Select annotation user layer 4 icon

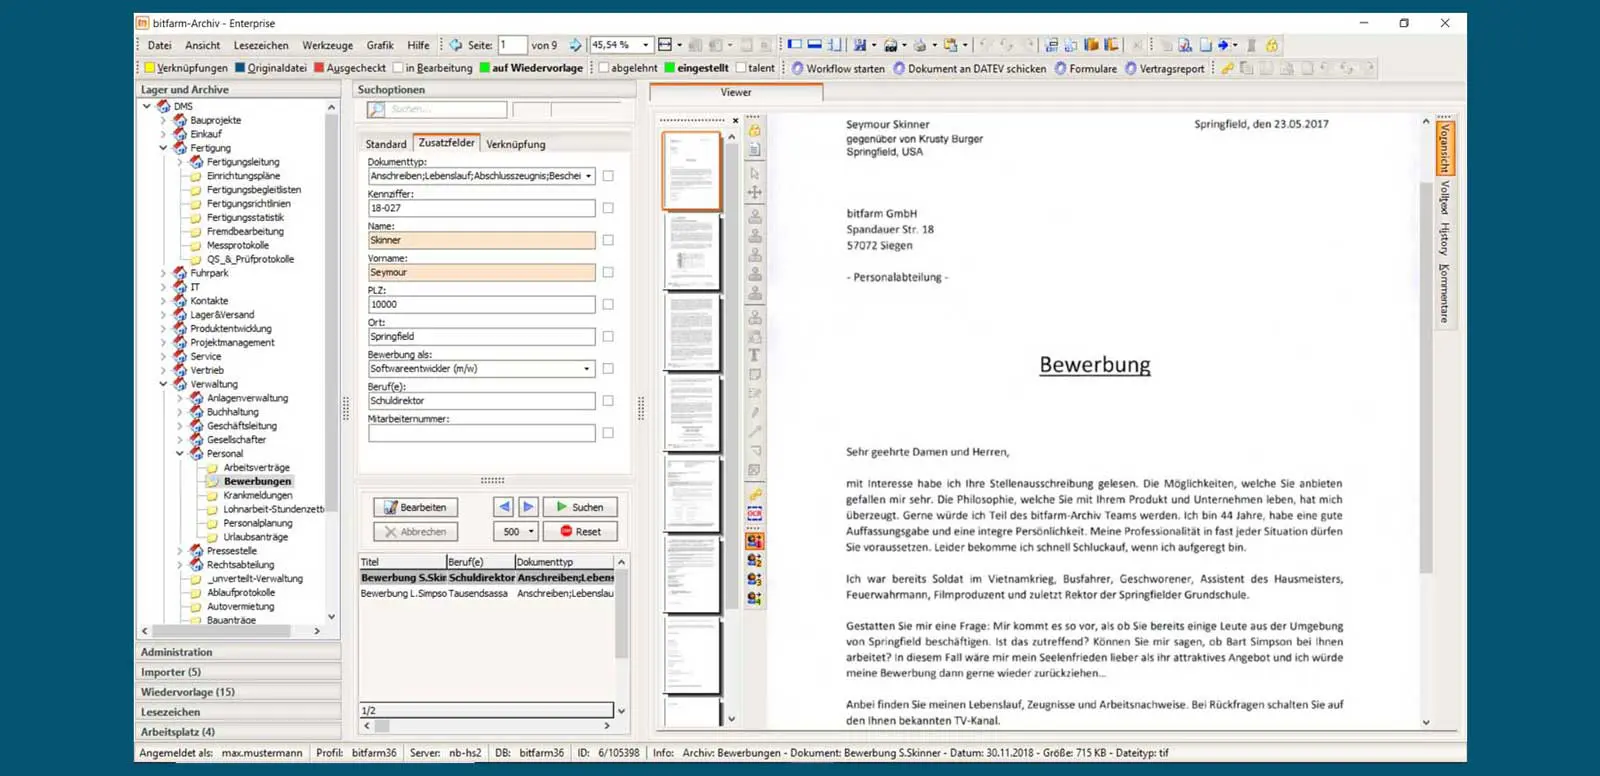(755, 598)
